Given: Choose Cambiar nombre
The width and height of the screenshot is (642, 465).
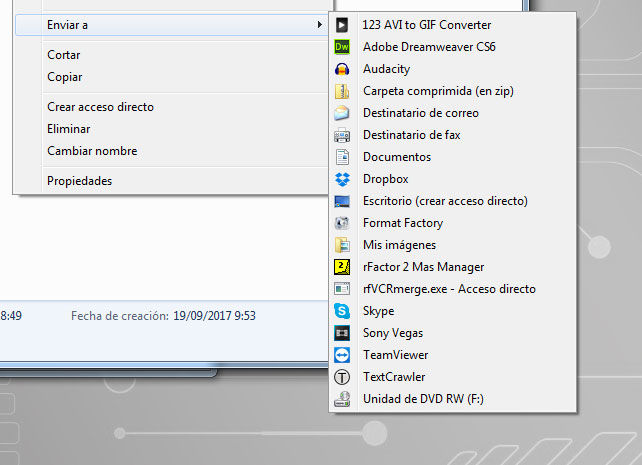Looking at the screenshot, I should (x=171, y=151).
